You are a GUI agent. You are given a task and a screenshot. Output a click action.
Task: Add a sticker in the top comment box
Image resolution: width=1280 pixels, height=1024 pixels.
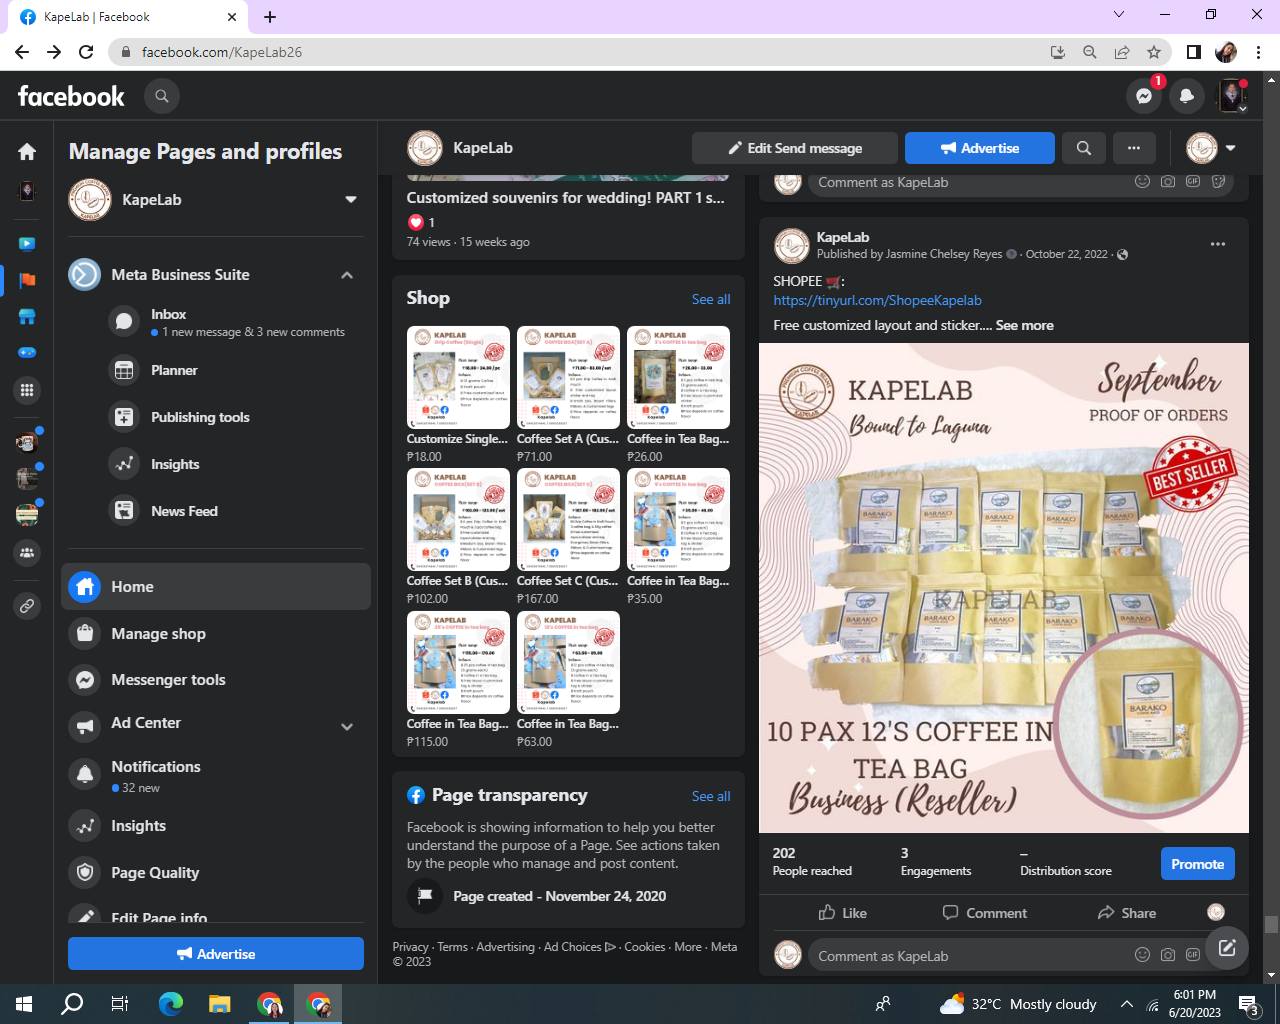[1219, 182]
